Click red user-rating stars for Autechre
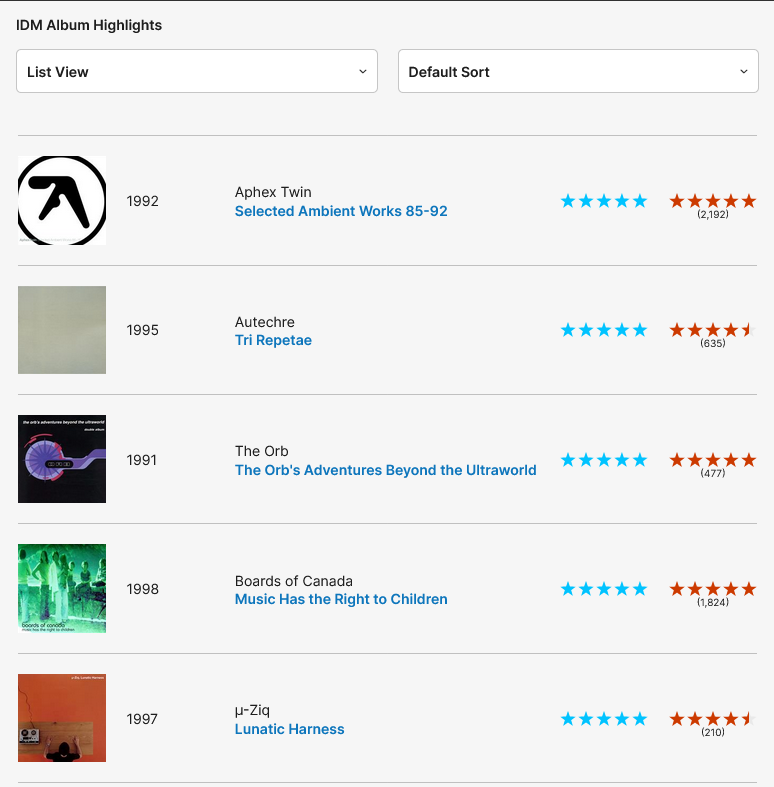The image size is (774, 787). (x=712, y=330)
